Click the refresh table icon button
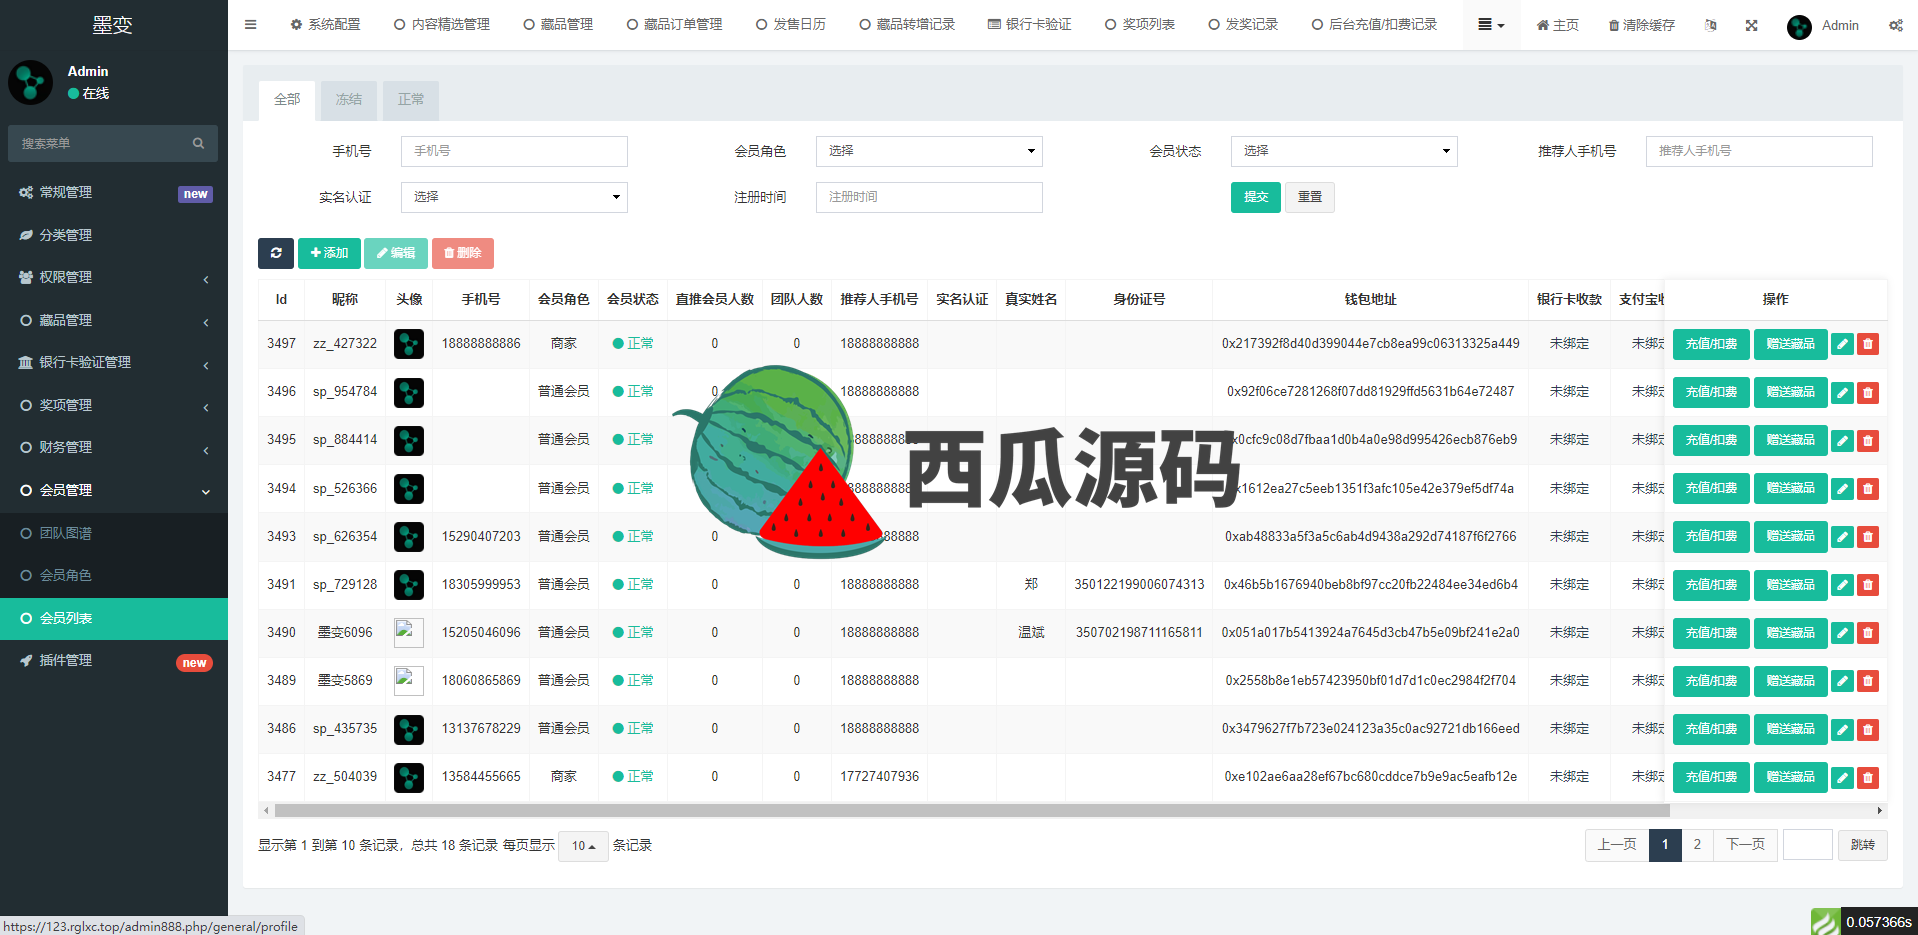This screenshot has height=935, width=1918. 276,253
